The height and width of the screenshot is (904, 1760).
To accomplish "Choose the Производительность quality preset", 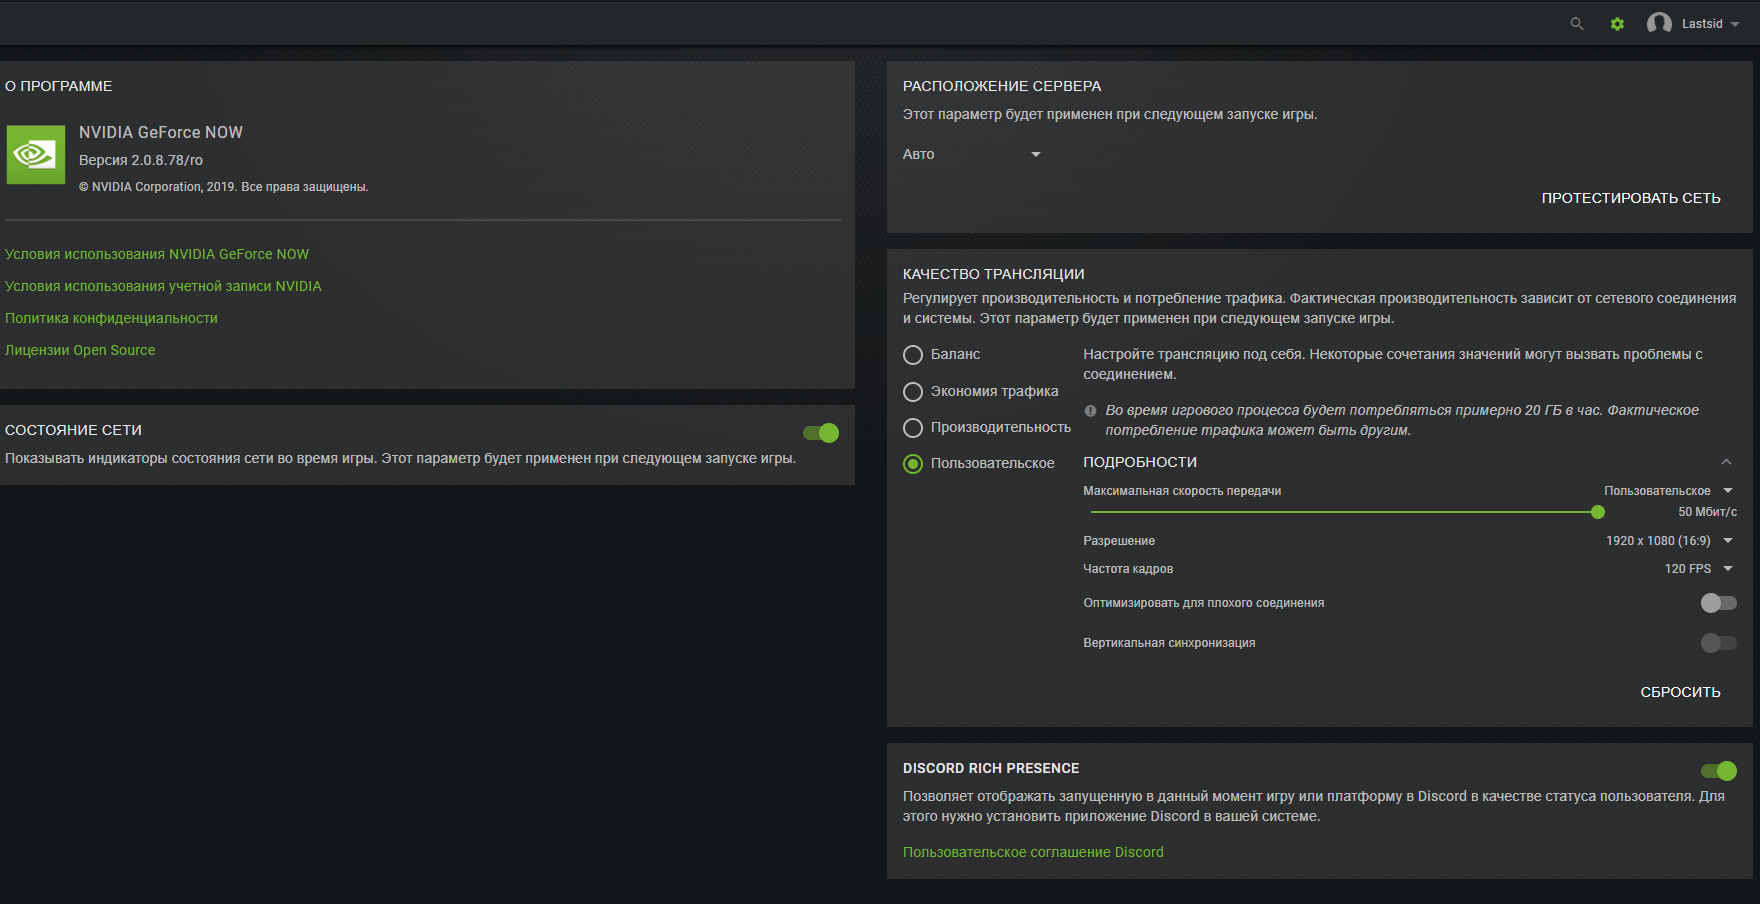I will point(913,428).
